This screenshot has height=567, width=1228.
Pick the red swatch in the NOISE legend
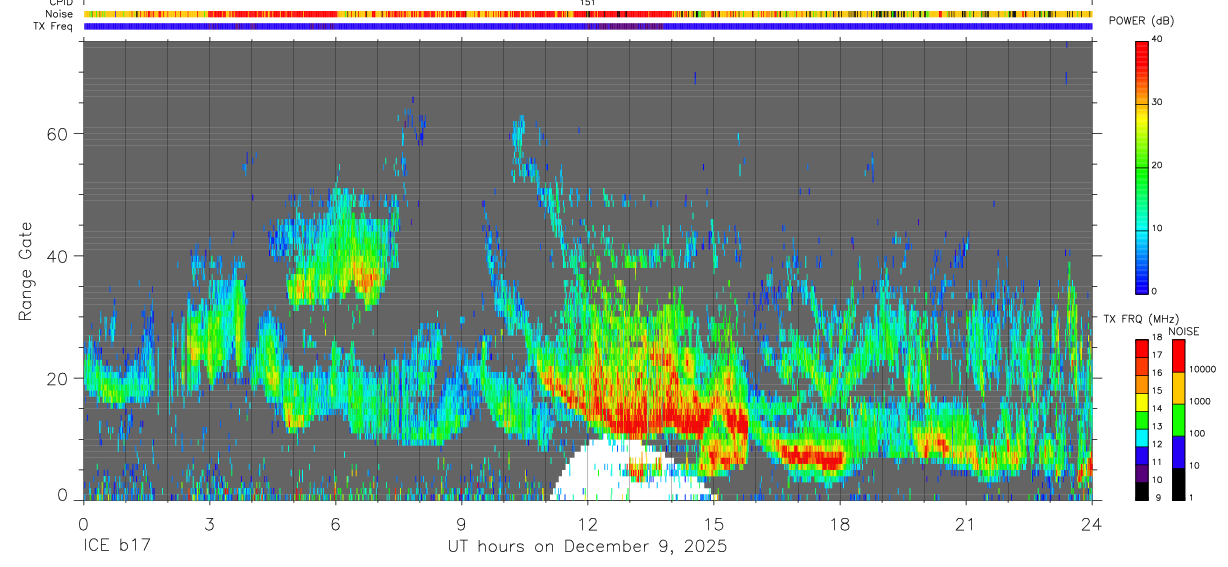coord(1179,356)
